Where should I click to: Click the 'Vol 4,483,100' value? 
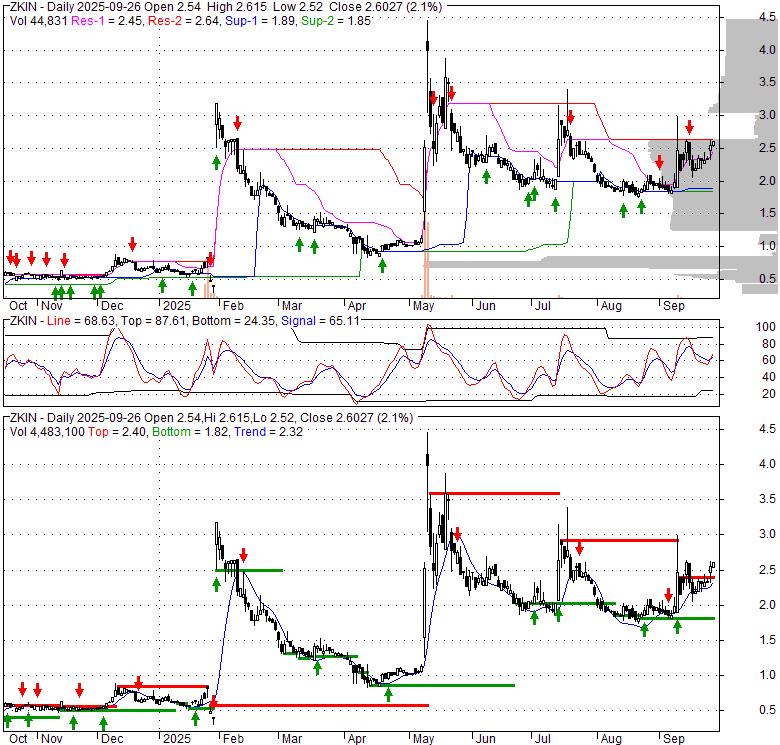[x=47, y=432]
